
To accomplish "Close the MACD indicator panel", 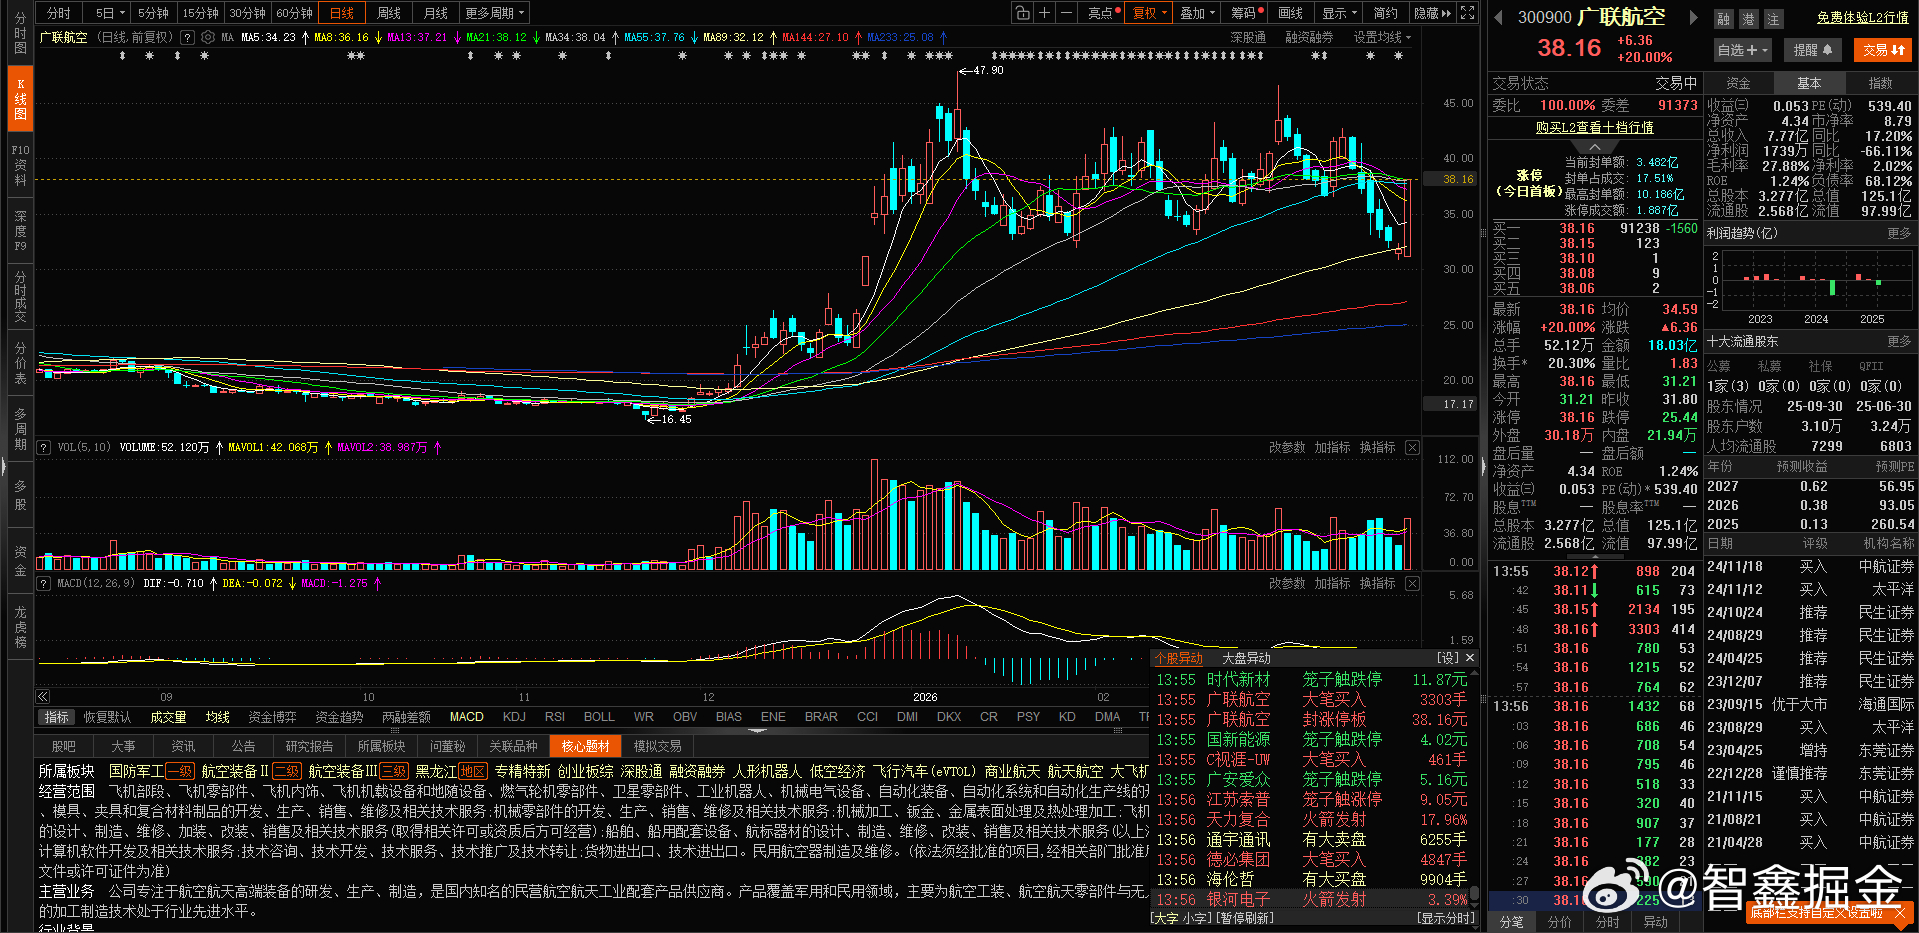I will (1412, 583).
